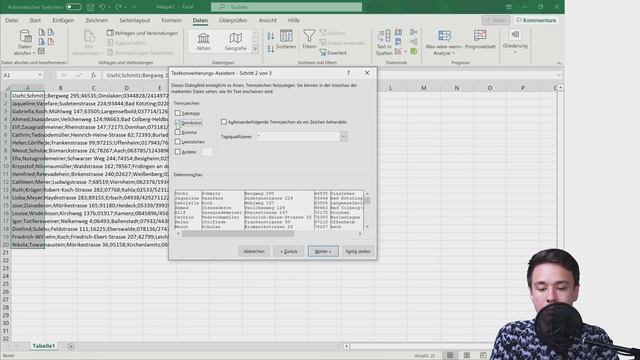Switch to the Formeln ribbon tab
The height and width of the screenshot is (360, 640).
(x=171, y=20)
